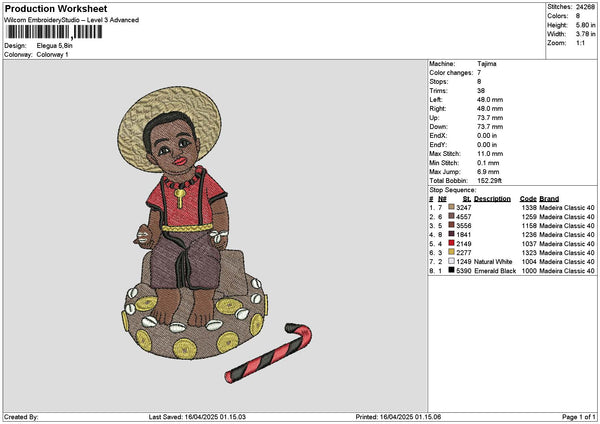Image resolution: width=600 pixels, height=424 pixels.
Task: Pick the brown swatch beside 4557
Action: (452, 216)
